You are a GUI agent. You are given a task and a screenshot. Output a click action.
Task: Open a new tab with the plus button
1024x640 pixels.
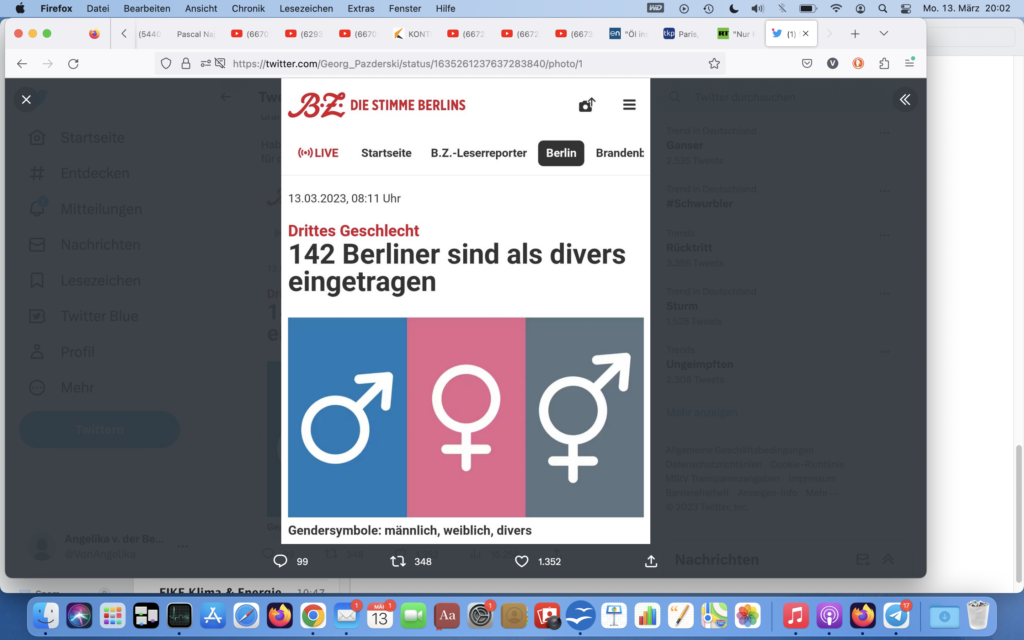[855, 33]
